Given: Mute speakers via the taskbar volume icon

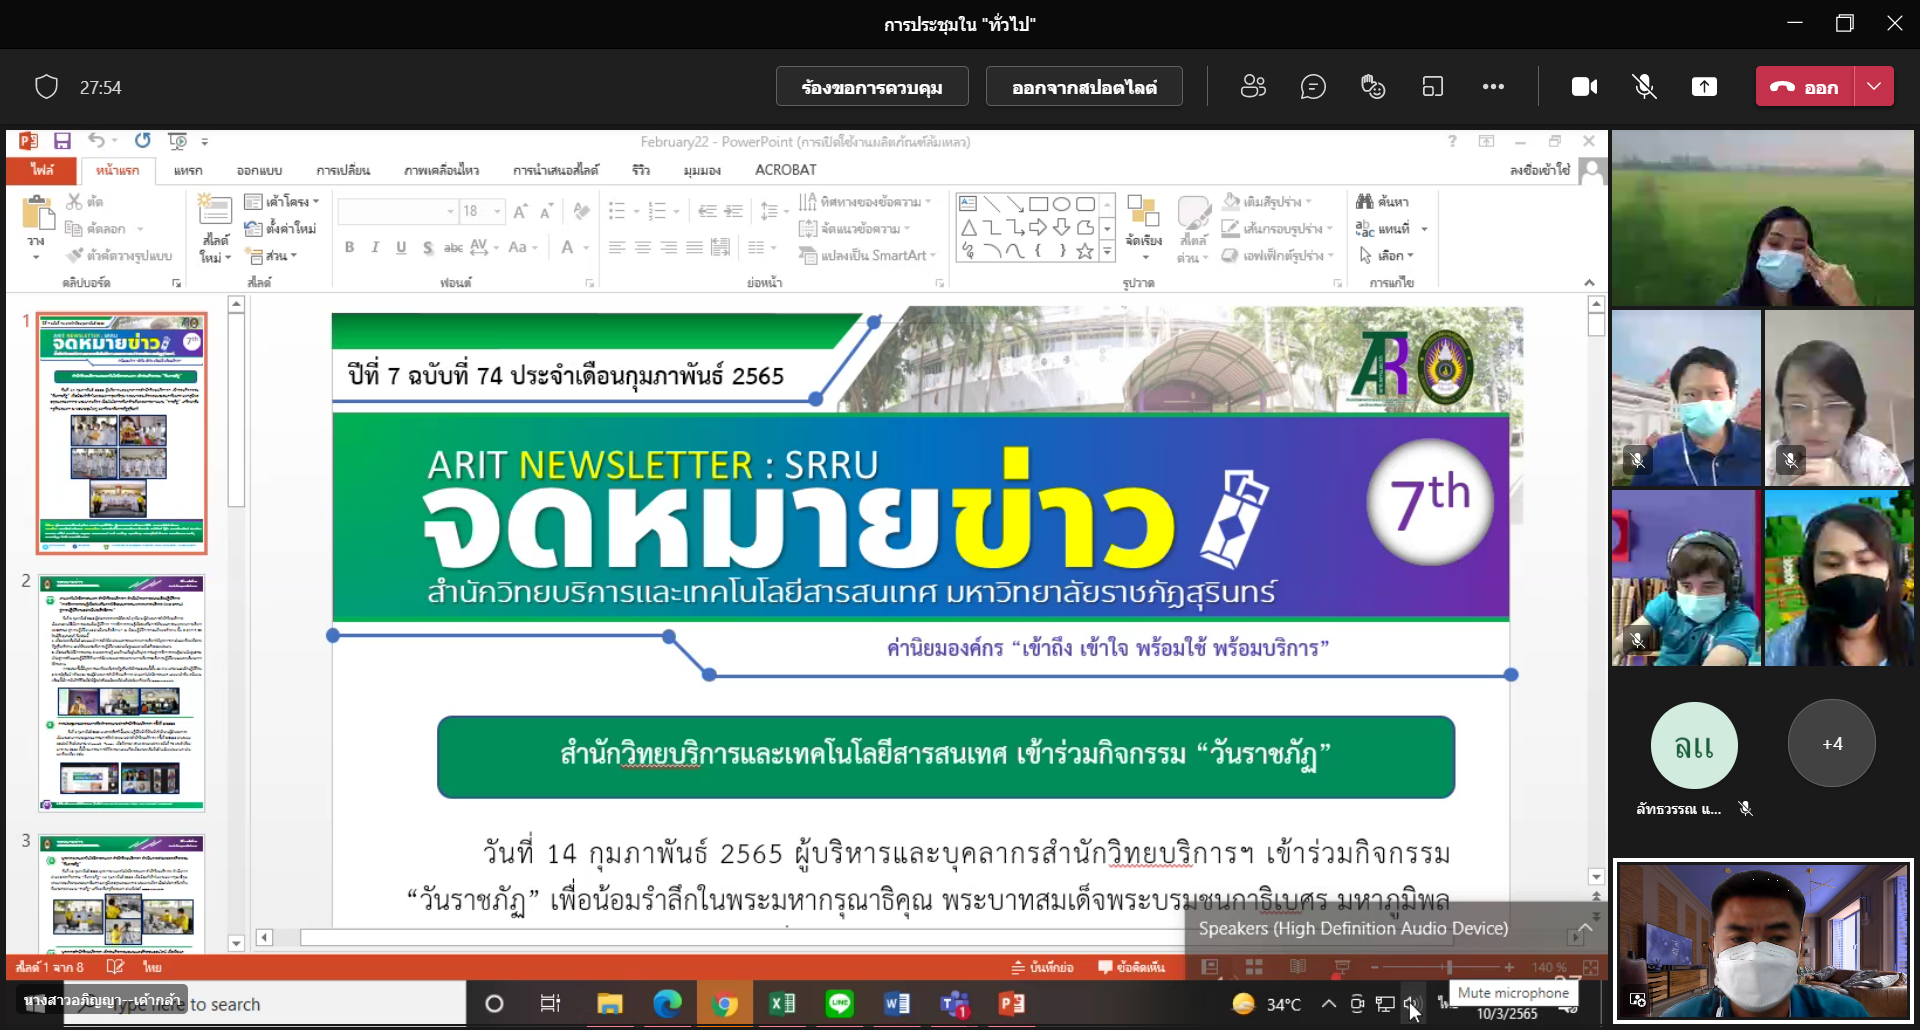Looking at the screenshot, I should (1412, 1004).
